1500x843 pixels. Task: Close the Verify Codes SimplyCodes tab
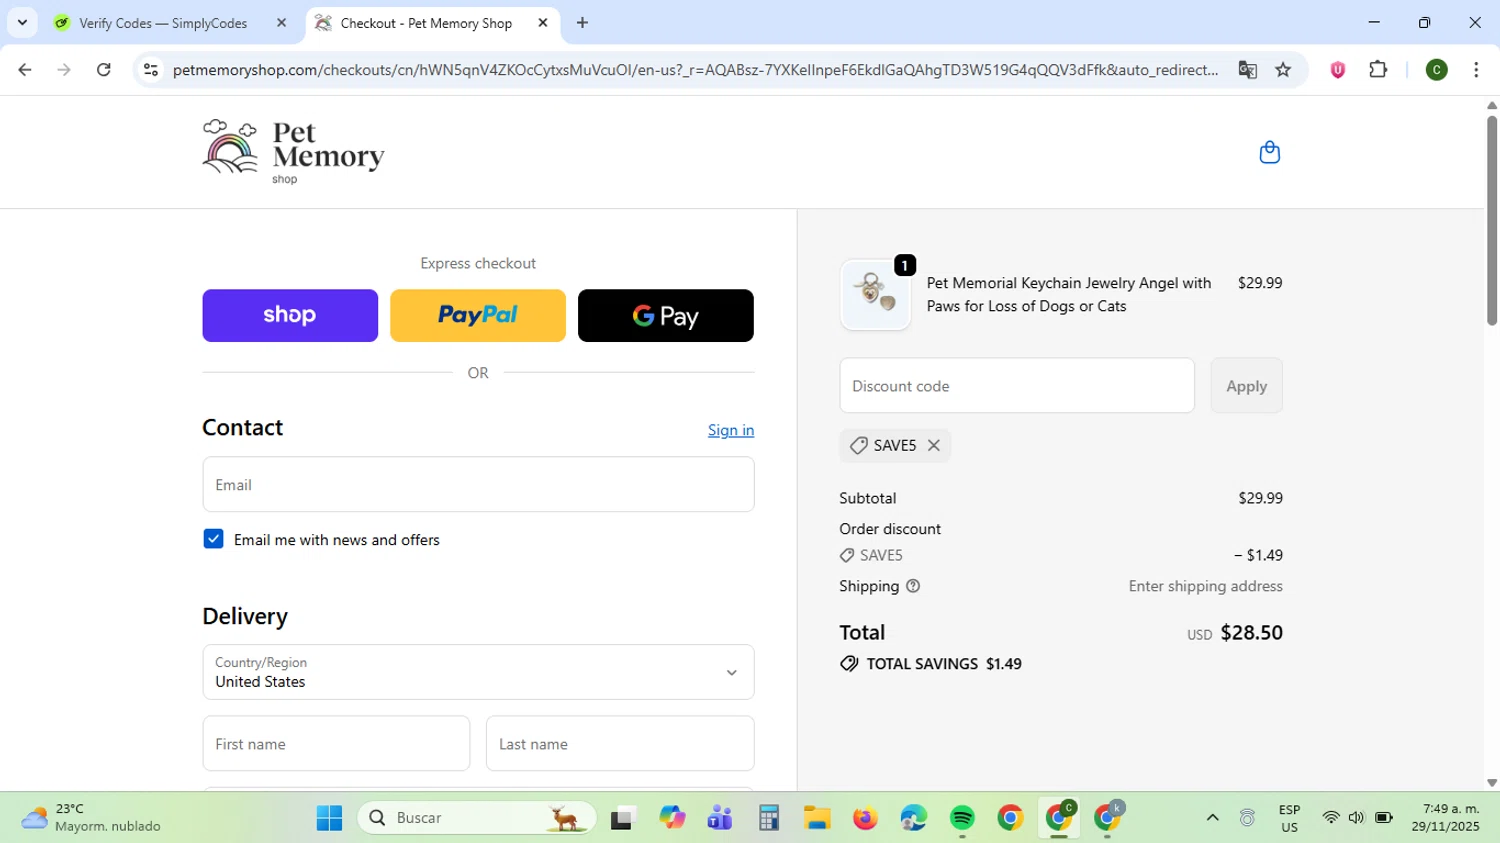point(281,23)
